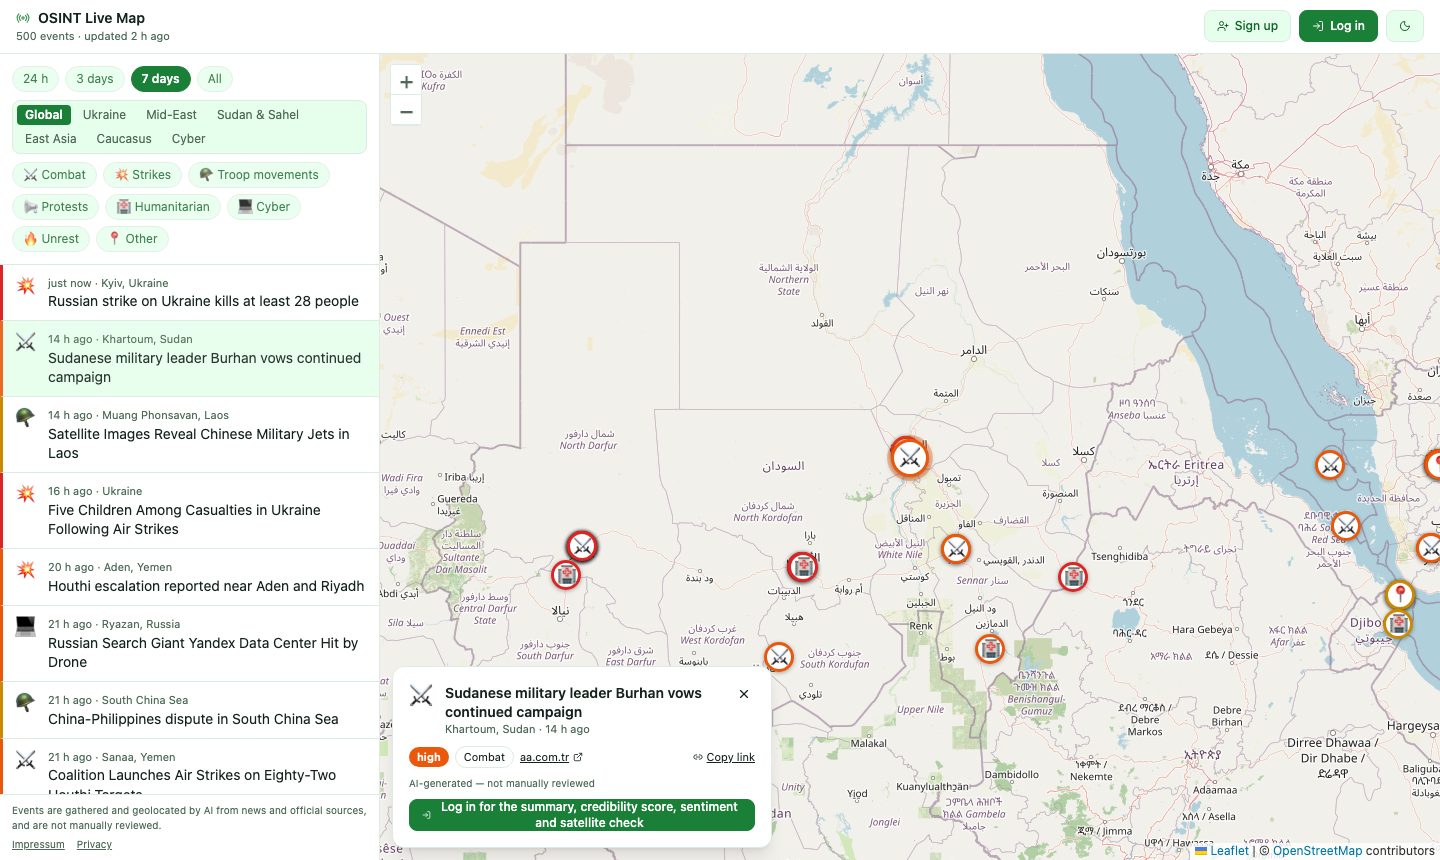Open Russian strike on Ukraine event

pos(191,292)
